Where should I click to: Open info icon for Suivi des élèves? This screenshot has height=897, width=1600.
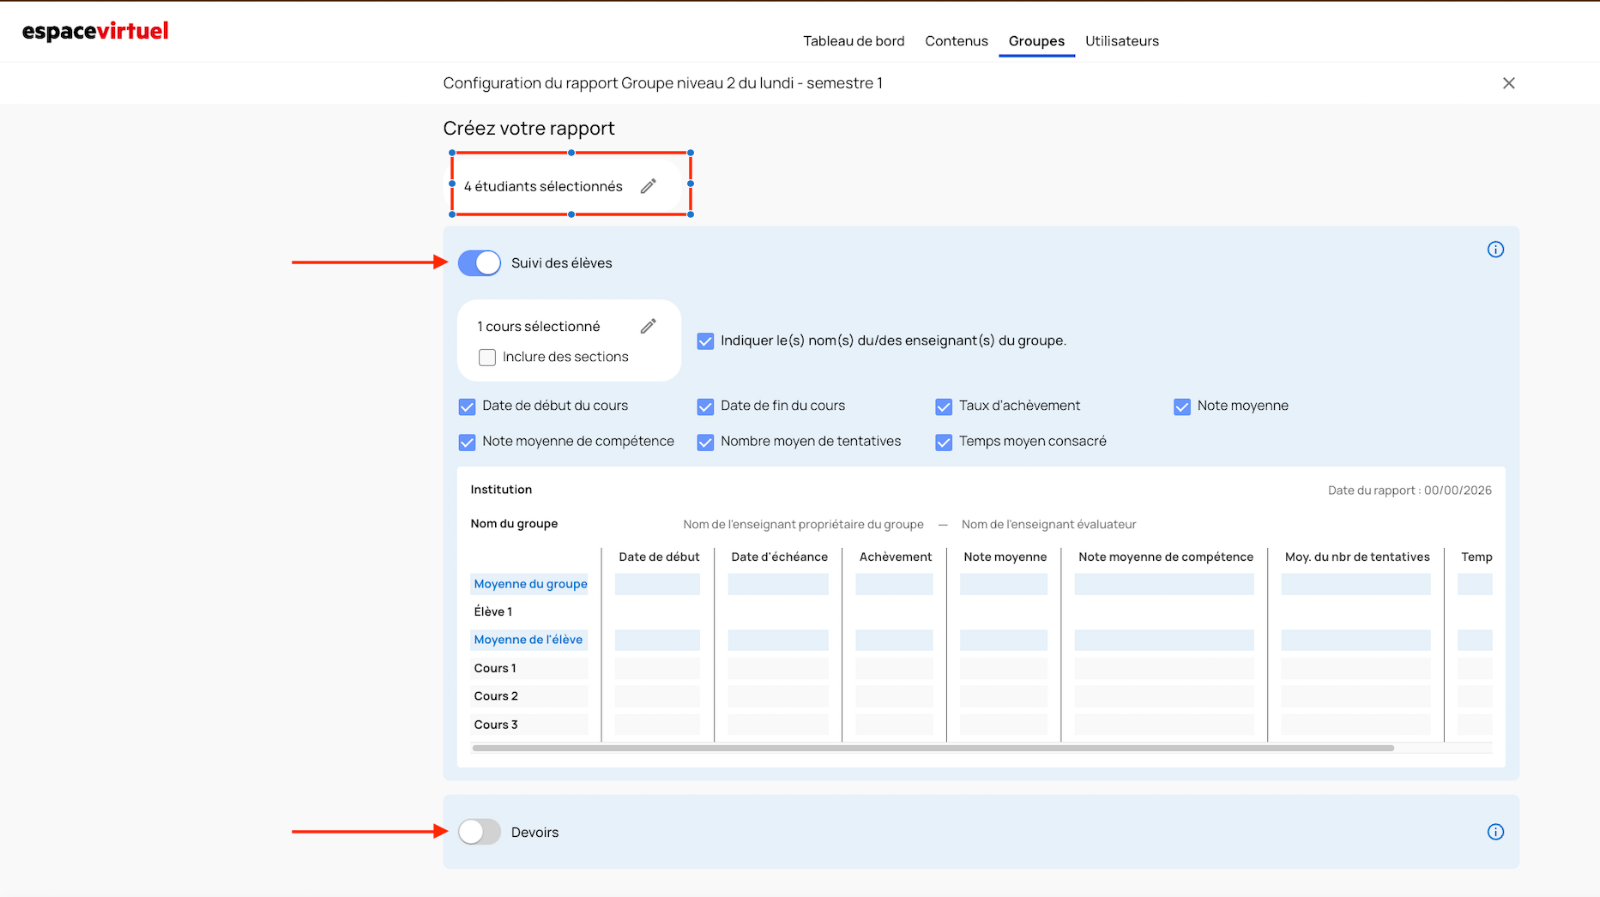pyautogui.click(x=1495, y=250)
